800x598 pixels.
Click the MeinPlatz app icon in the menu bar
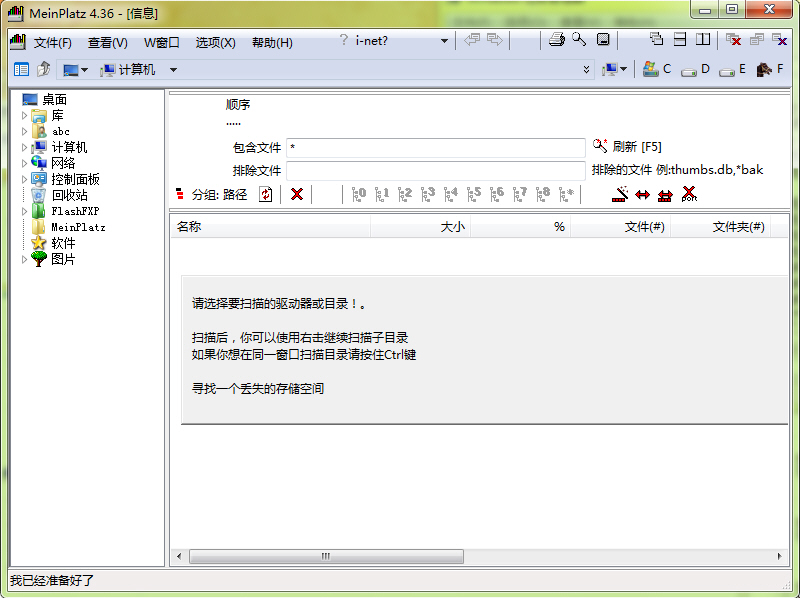(18, 42)
